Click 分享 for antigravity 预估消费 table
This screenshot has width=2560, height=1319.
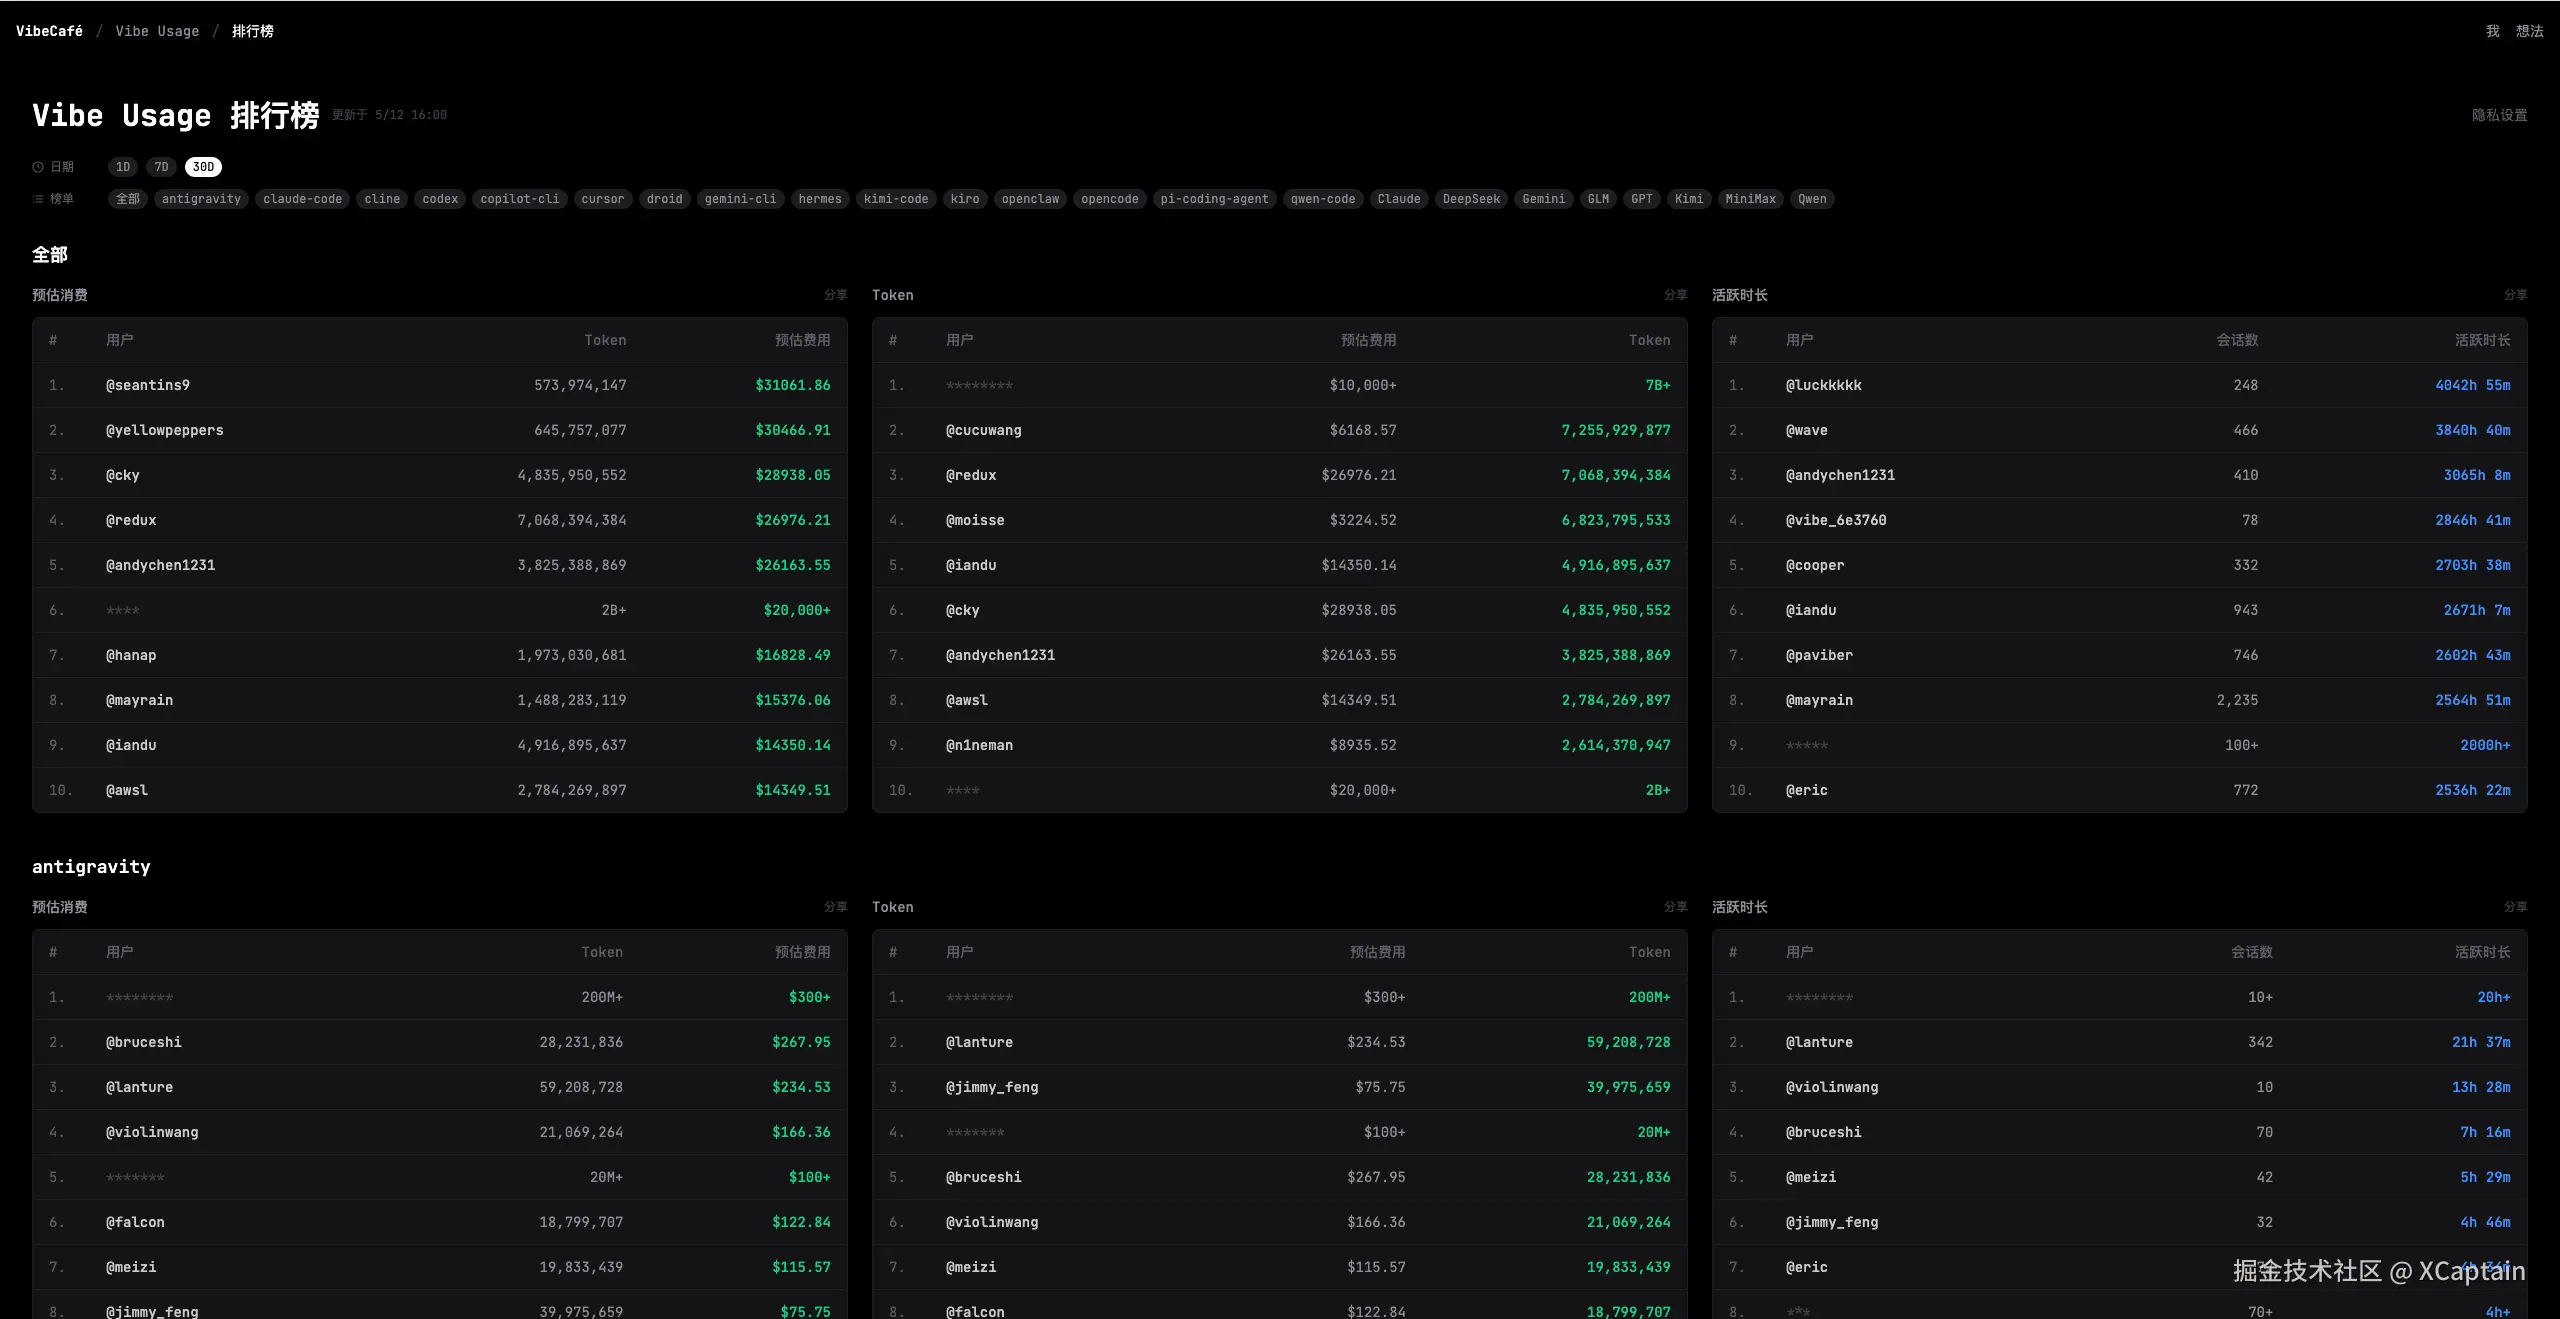point(835,907)
